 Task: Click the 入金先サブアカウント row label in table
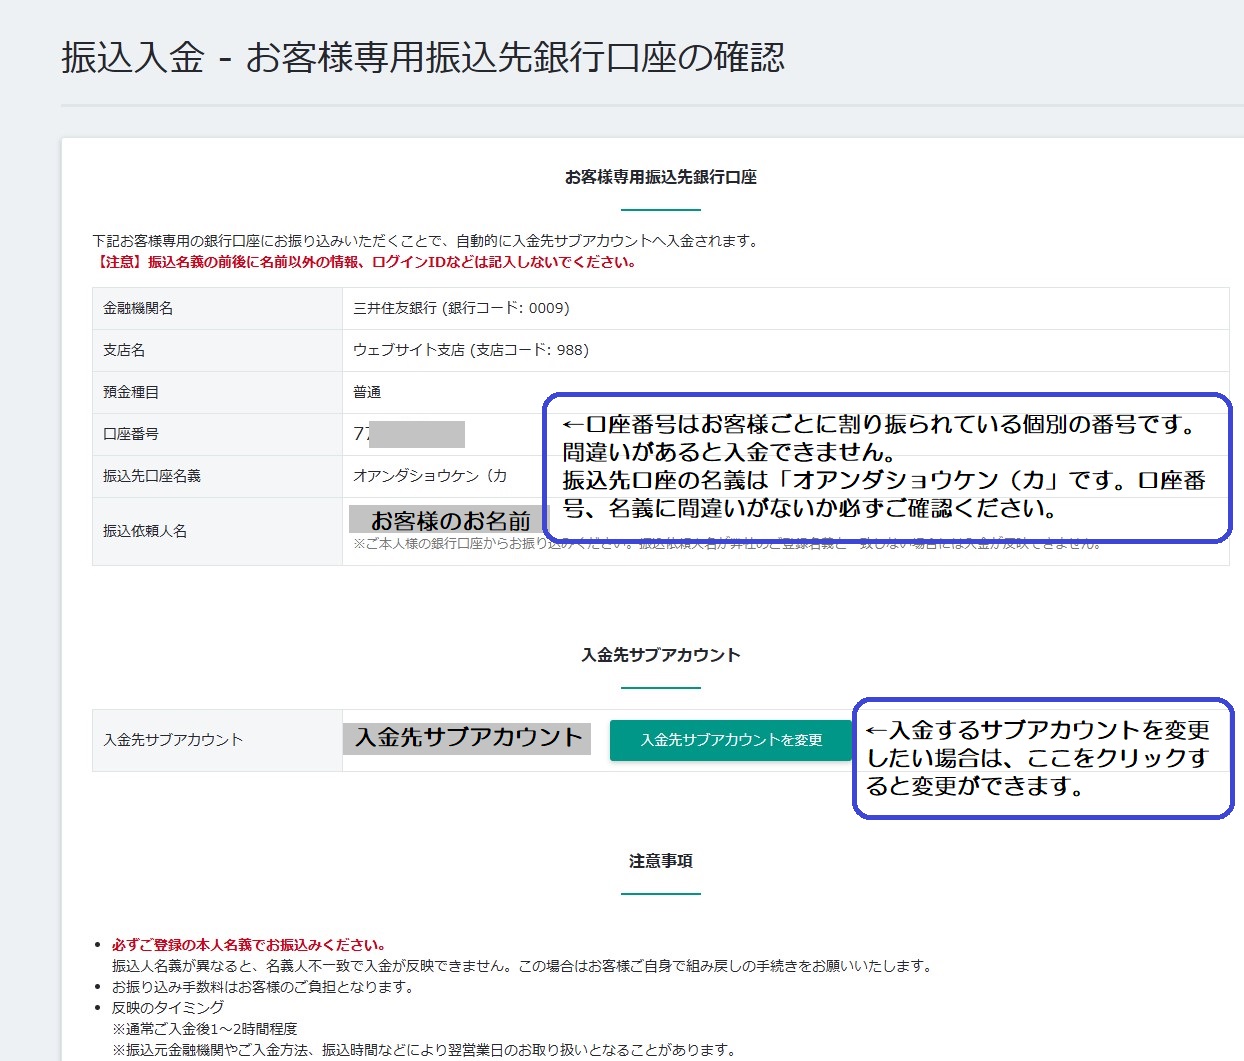pos(173,740)
